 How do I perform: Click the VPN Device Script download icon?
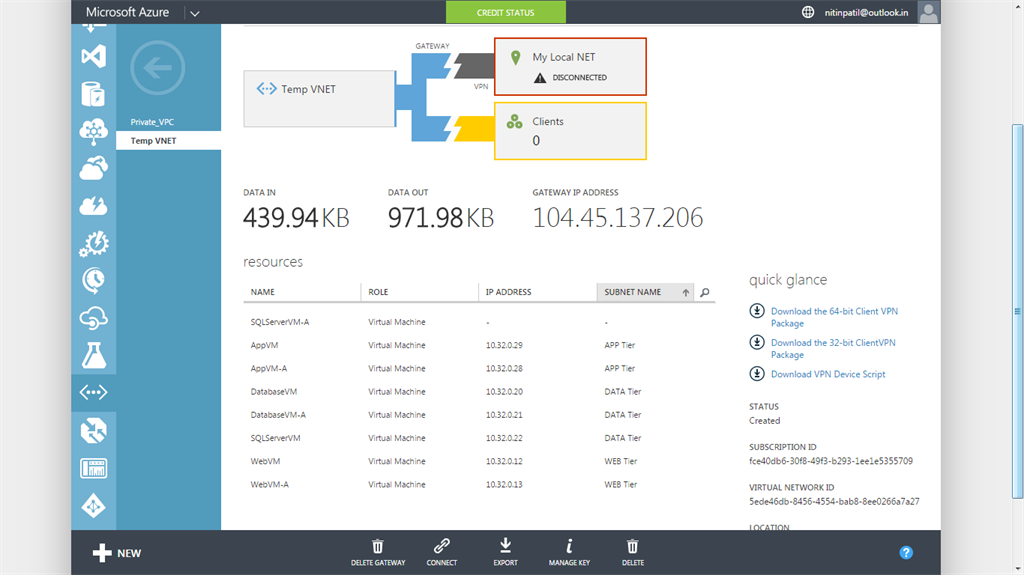(x=757, y=374)
